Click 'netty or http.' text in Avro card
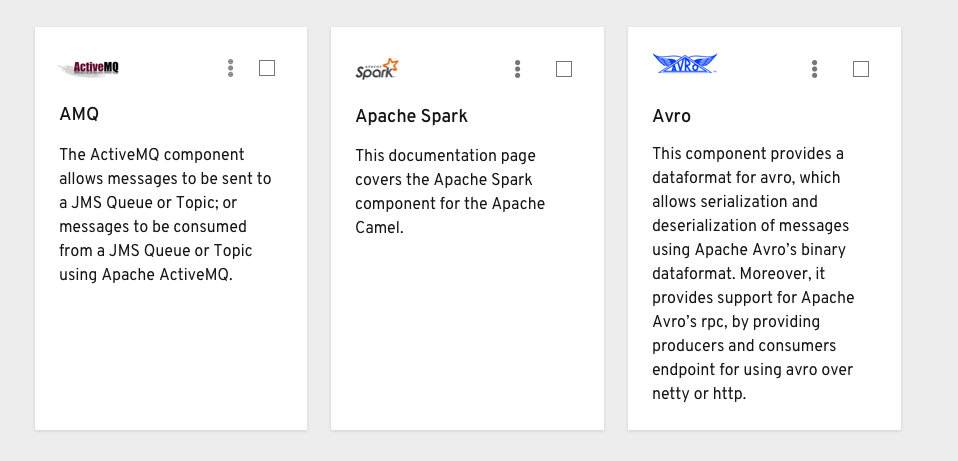Screen dimensions: 958x461 (699, 394)
